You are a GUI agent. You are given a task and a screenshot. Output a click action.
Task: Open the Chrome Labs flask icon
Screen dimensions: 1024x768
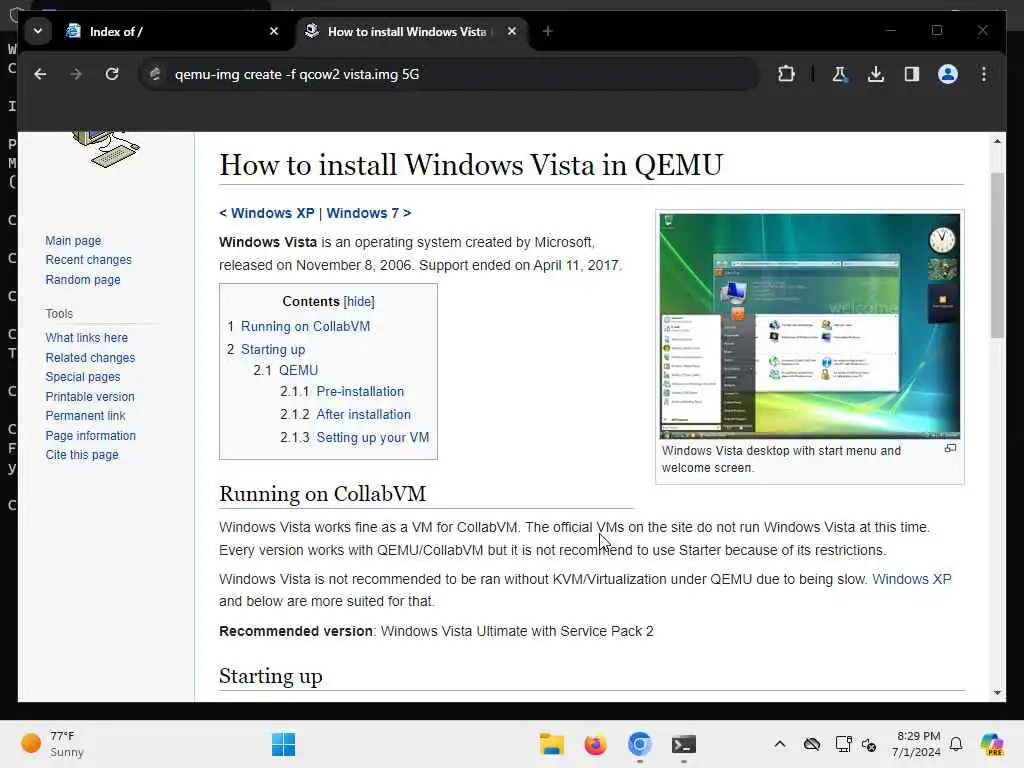pos(840,74)
